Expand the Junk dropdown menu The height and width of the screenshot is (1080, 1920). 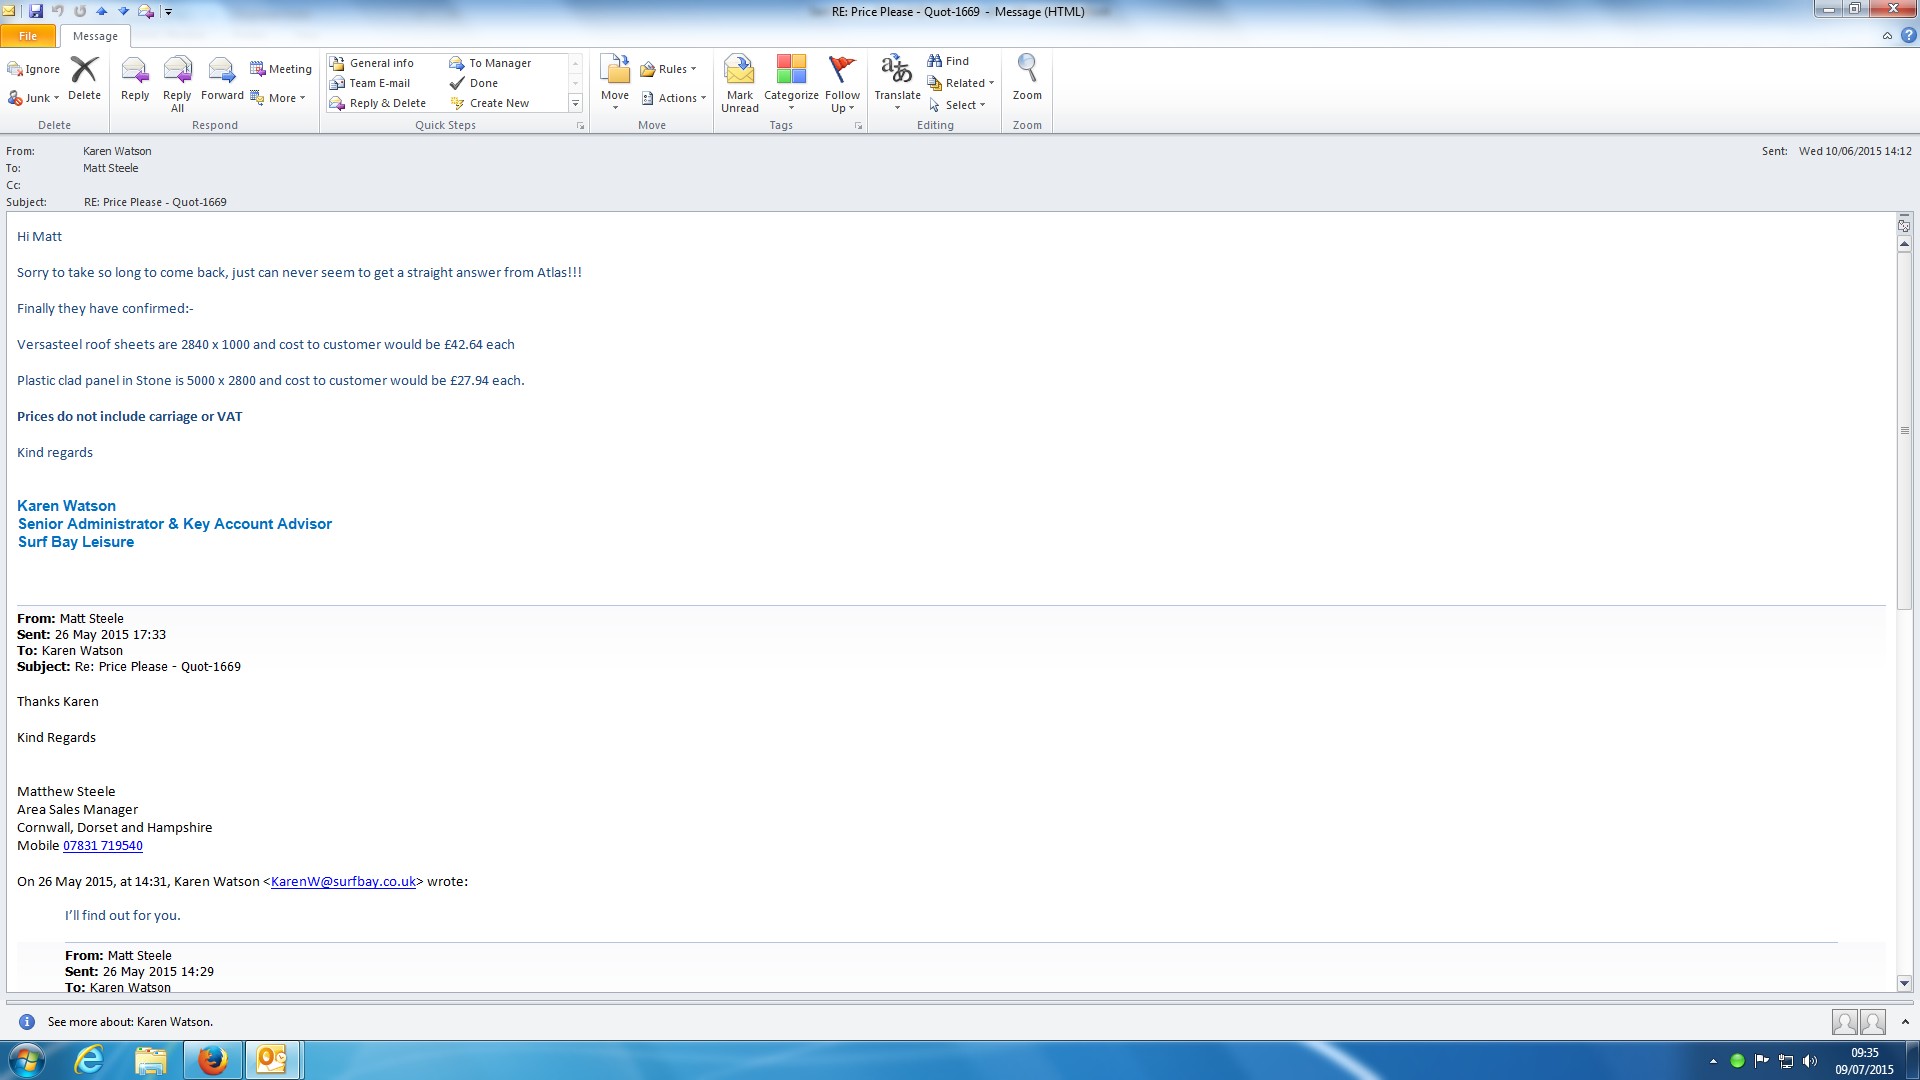(36, 98)
